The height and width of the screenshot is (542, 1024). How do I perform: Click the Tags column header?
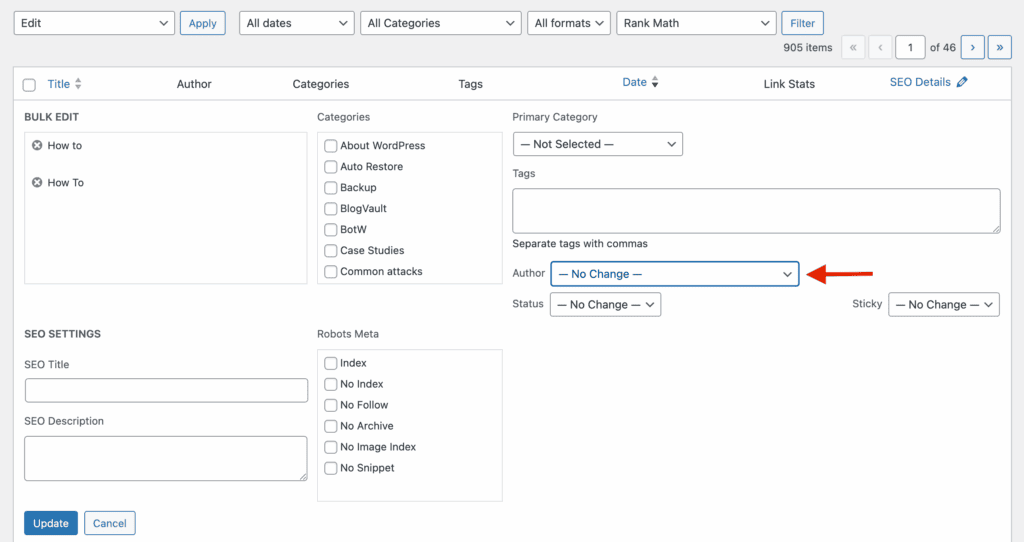point(470,84)
